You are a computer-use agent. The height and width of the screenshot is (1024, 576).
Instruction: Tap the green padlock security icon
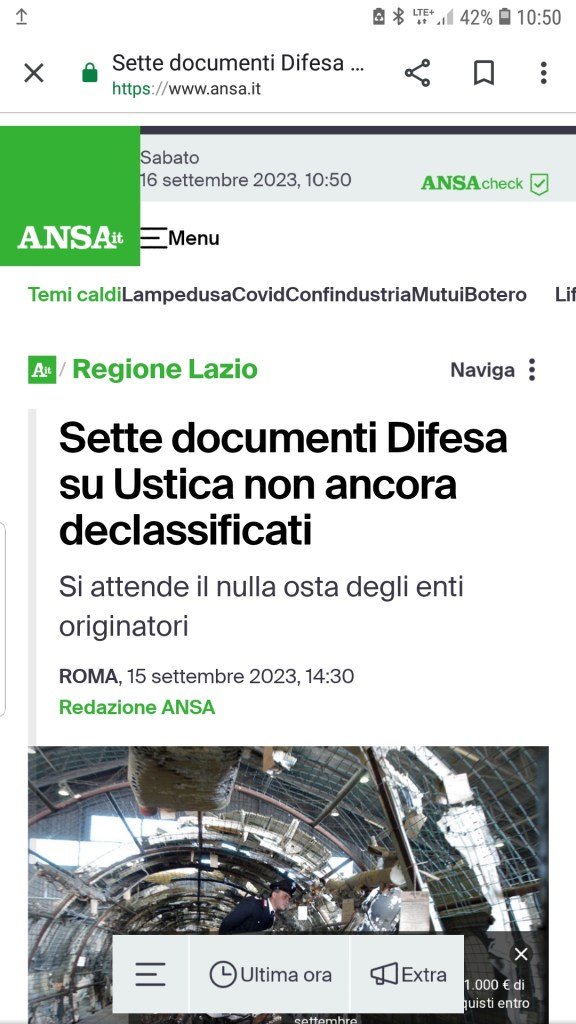(89, 72)
